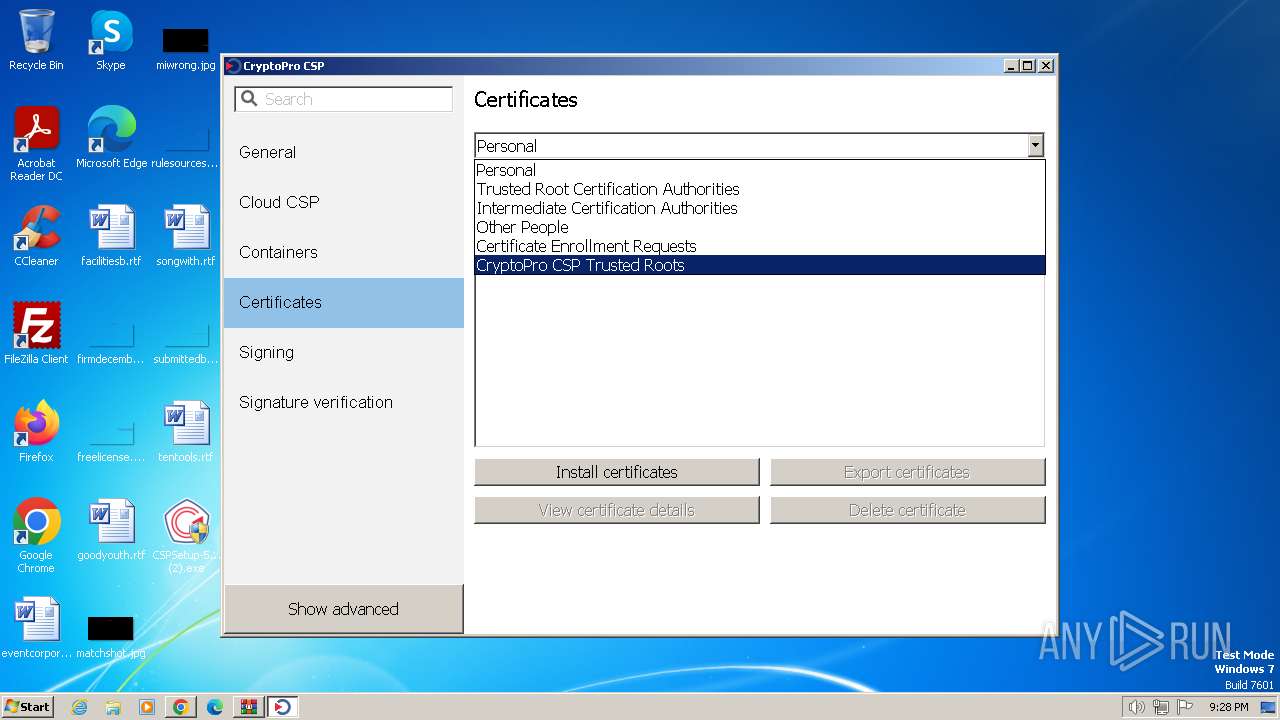The image size is (1280, 720).
Task: Open CCleaner desktop shortcut
Action: pos(36,236)
